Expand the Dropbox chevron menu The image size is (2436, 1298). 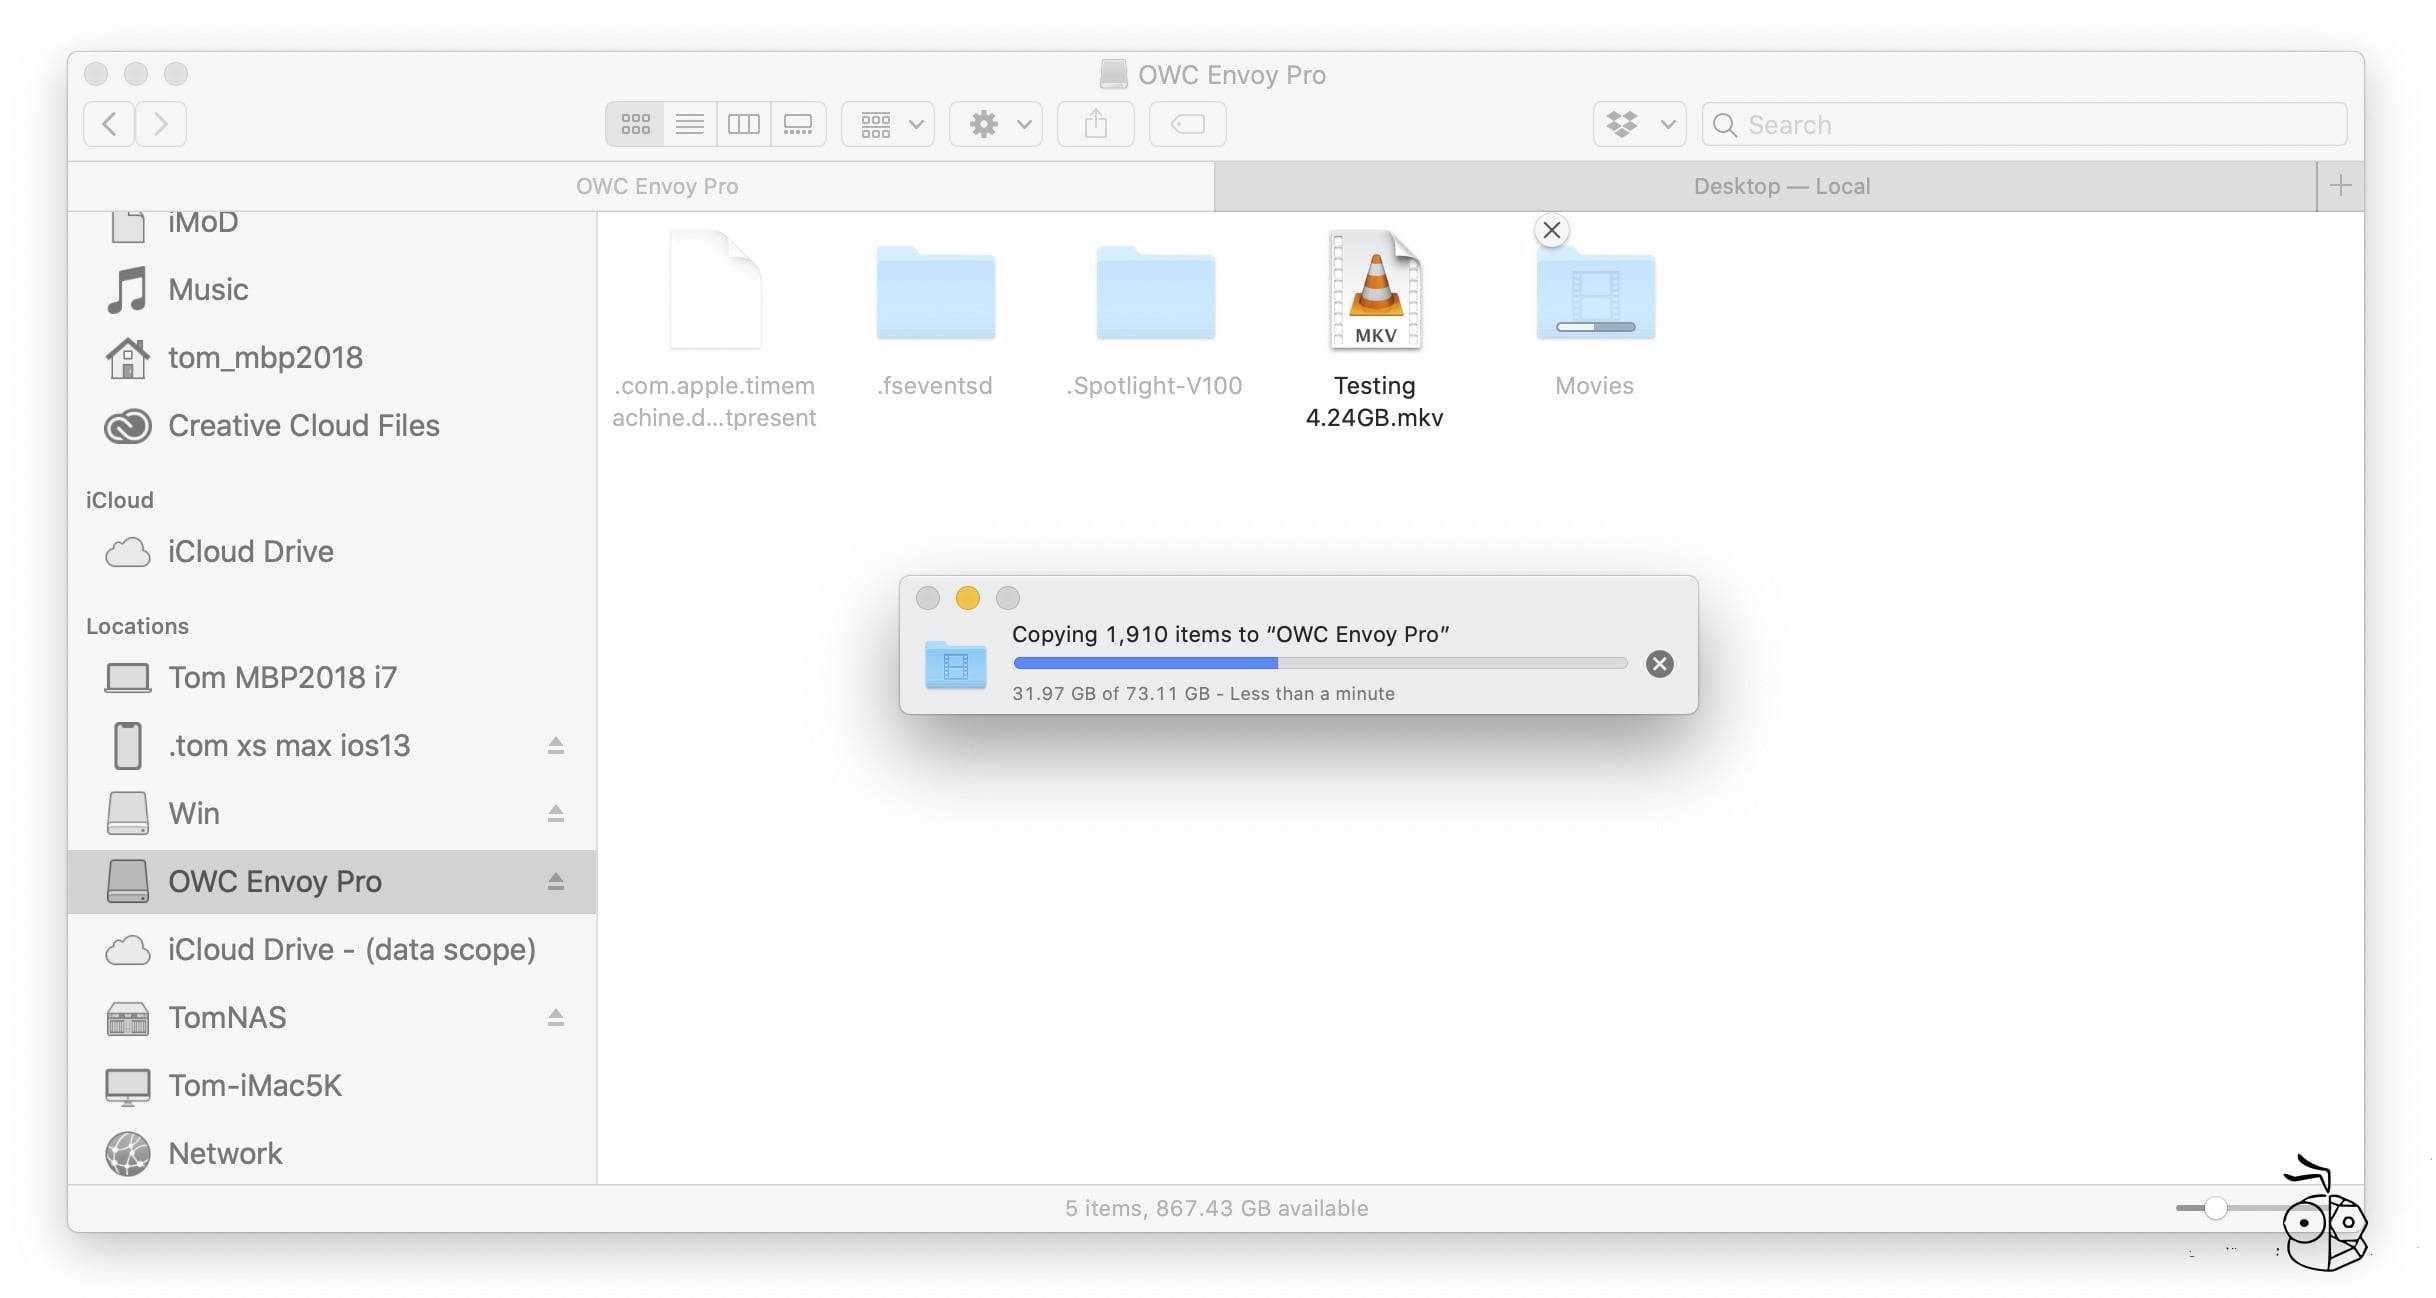[x=1666, y=124]
